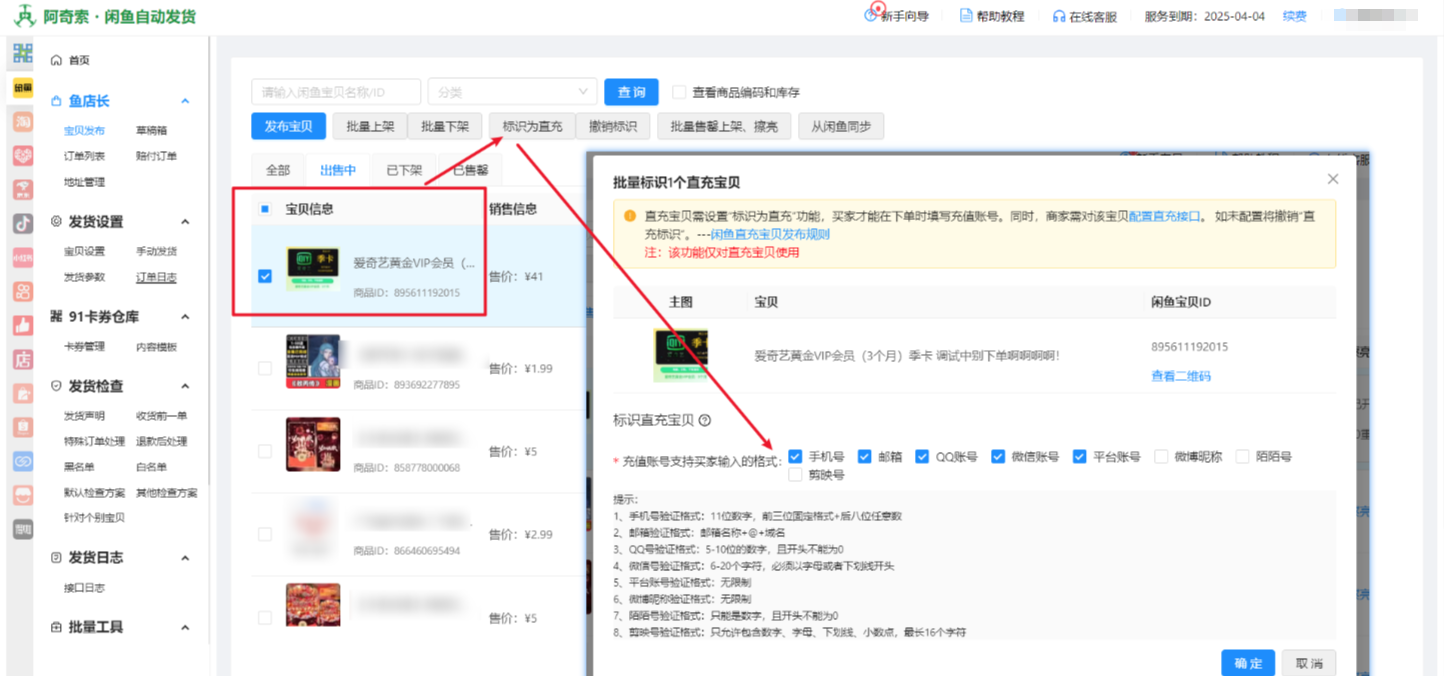Open the 闲鱼直充宝贝发布规则 link

point(770,234)
